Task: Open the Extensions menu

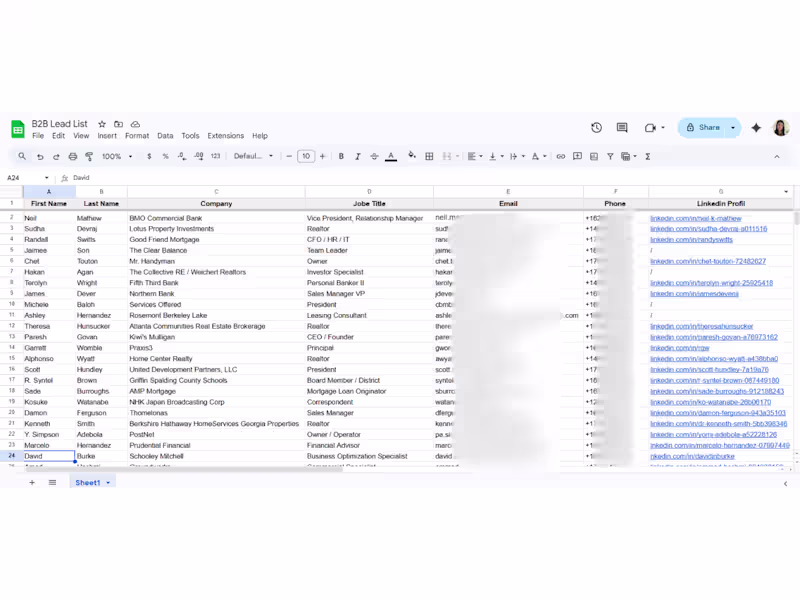Action: (226, 136)
